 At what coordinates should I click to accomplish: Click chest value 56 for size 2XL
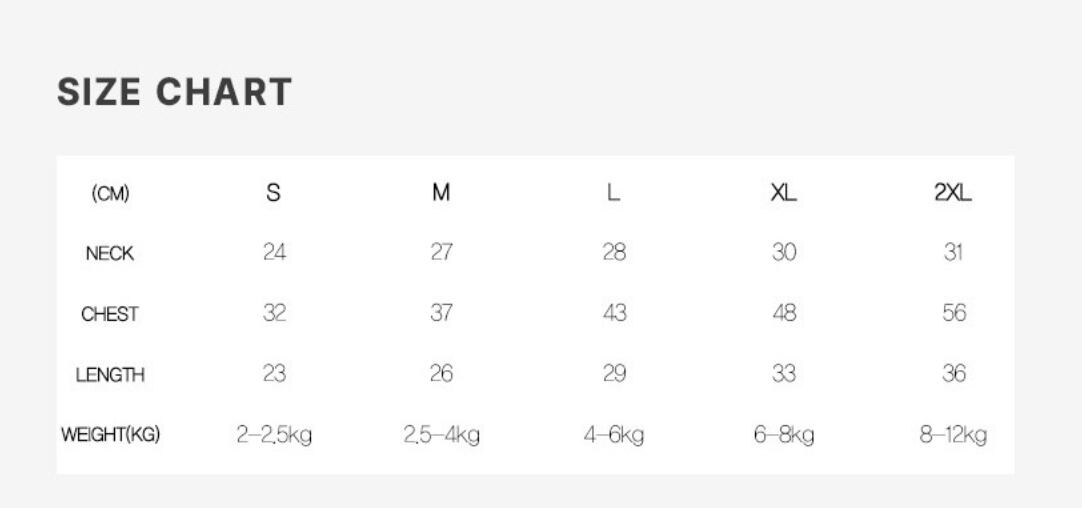click(x=954, y=313)
